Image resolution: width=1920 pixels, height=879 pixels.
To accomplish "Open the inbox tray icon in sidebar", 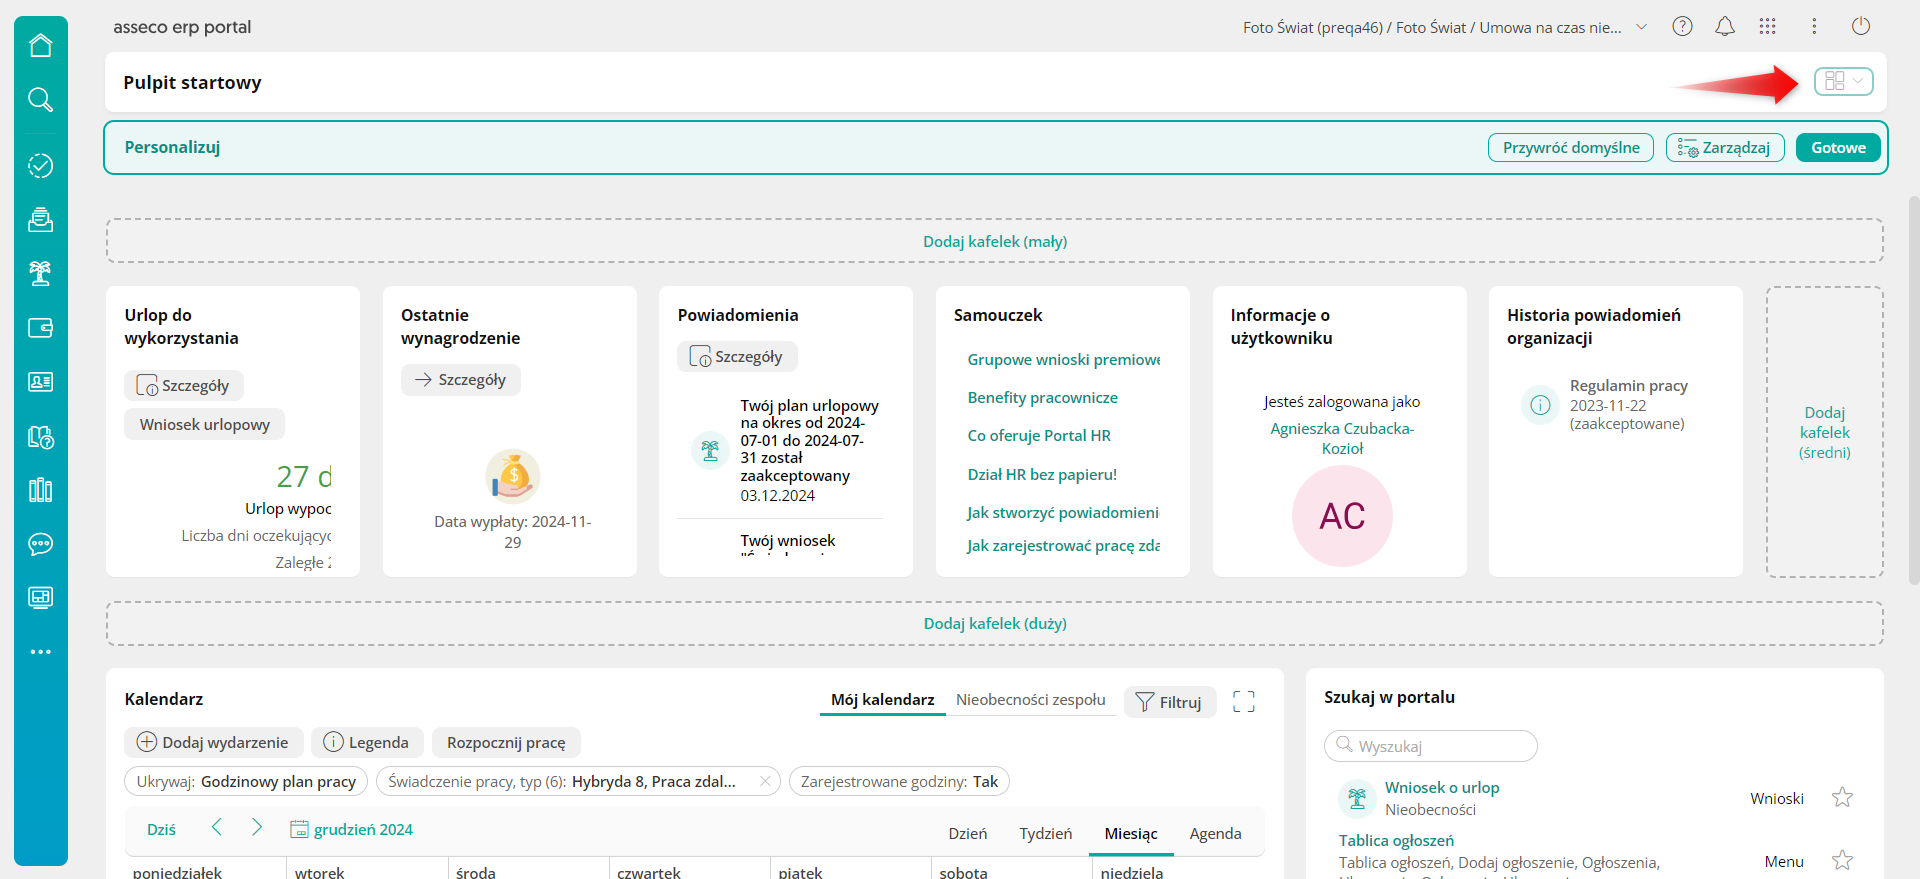I will point(40,219).
